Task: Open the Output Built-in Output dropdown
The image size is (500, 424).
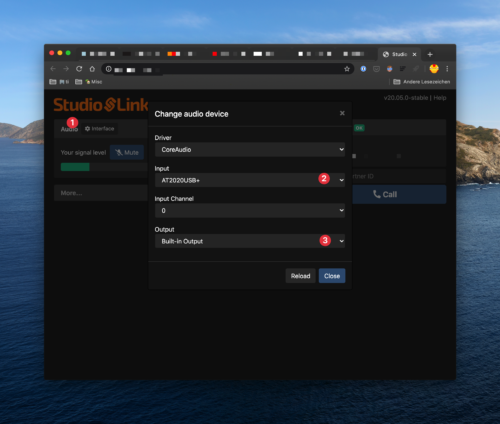Action: (x=250, y=241)
